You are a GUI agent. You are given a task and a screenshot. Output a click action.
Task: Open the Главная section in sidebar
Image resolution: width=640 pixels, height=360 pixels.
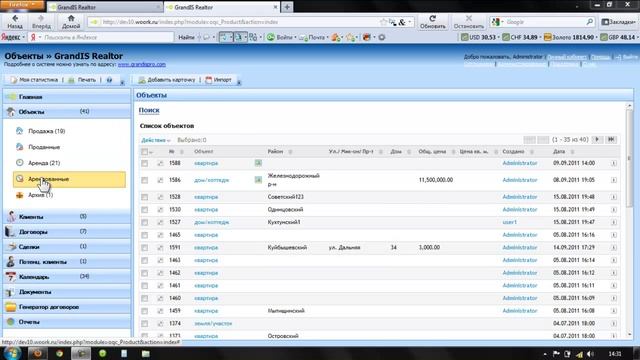[x=67, y=97]
